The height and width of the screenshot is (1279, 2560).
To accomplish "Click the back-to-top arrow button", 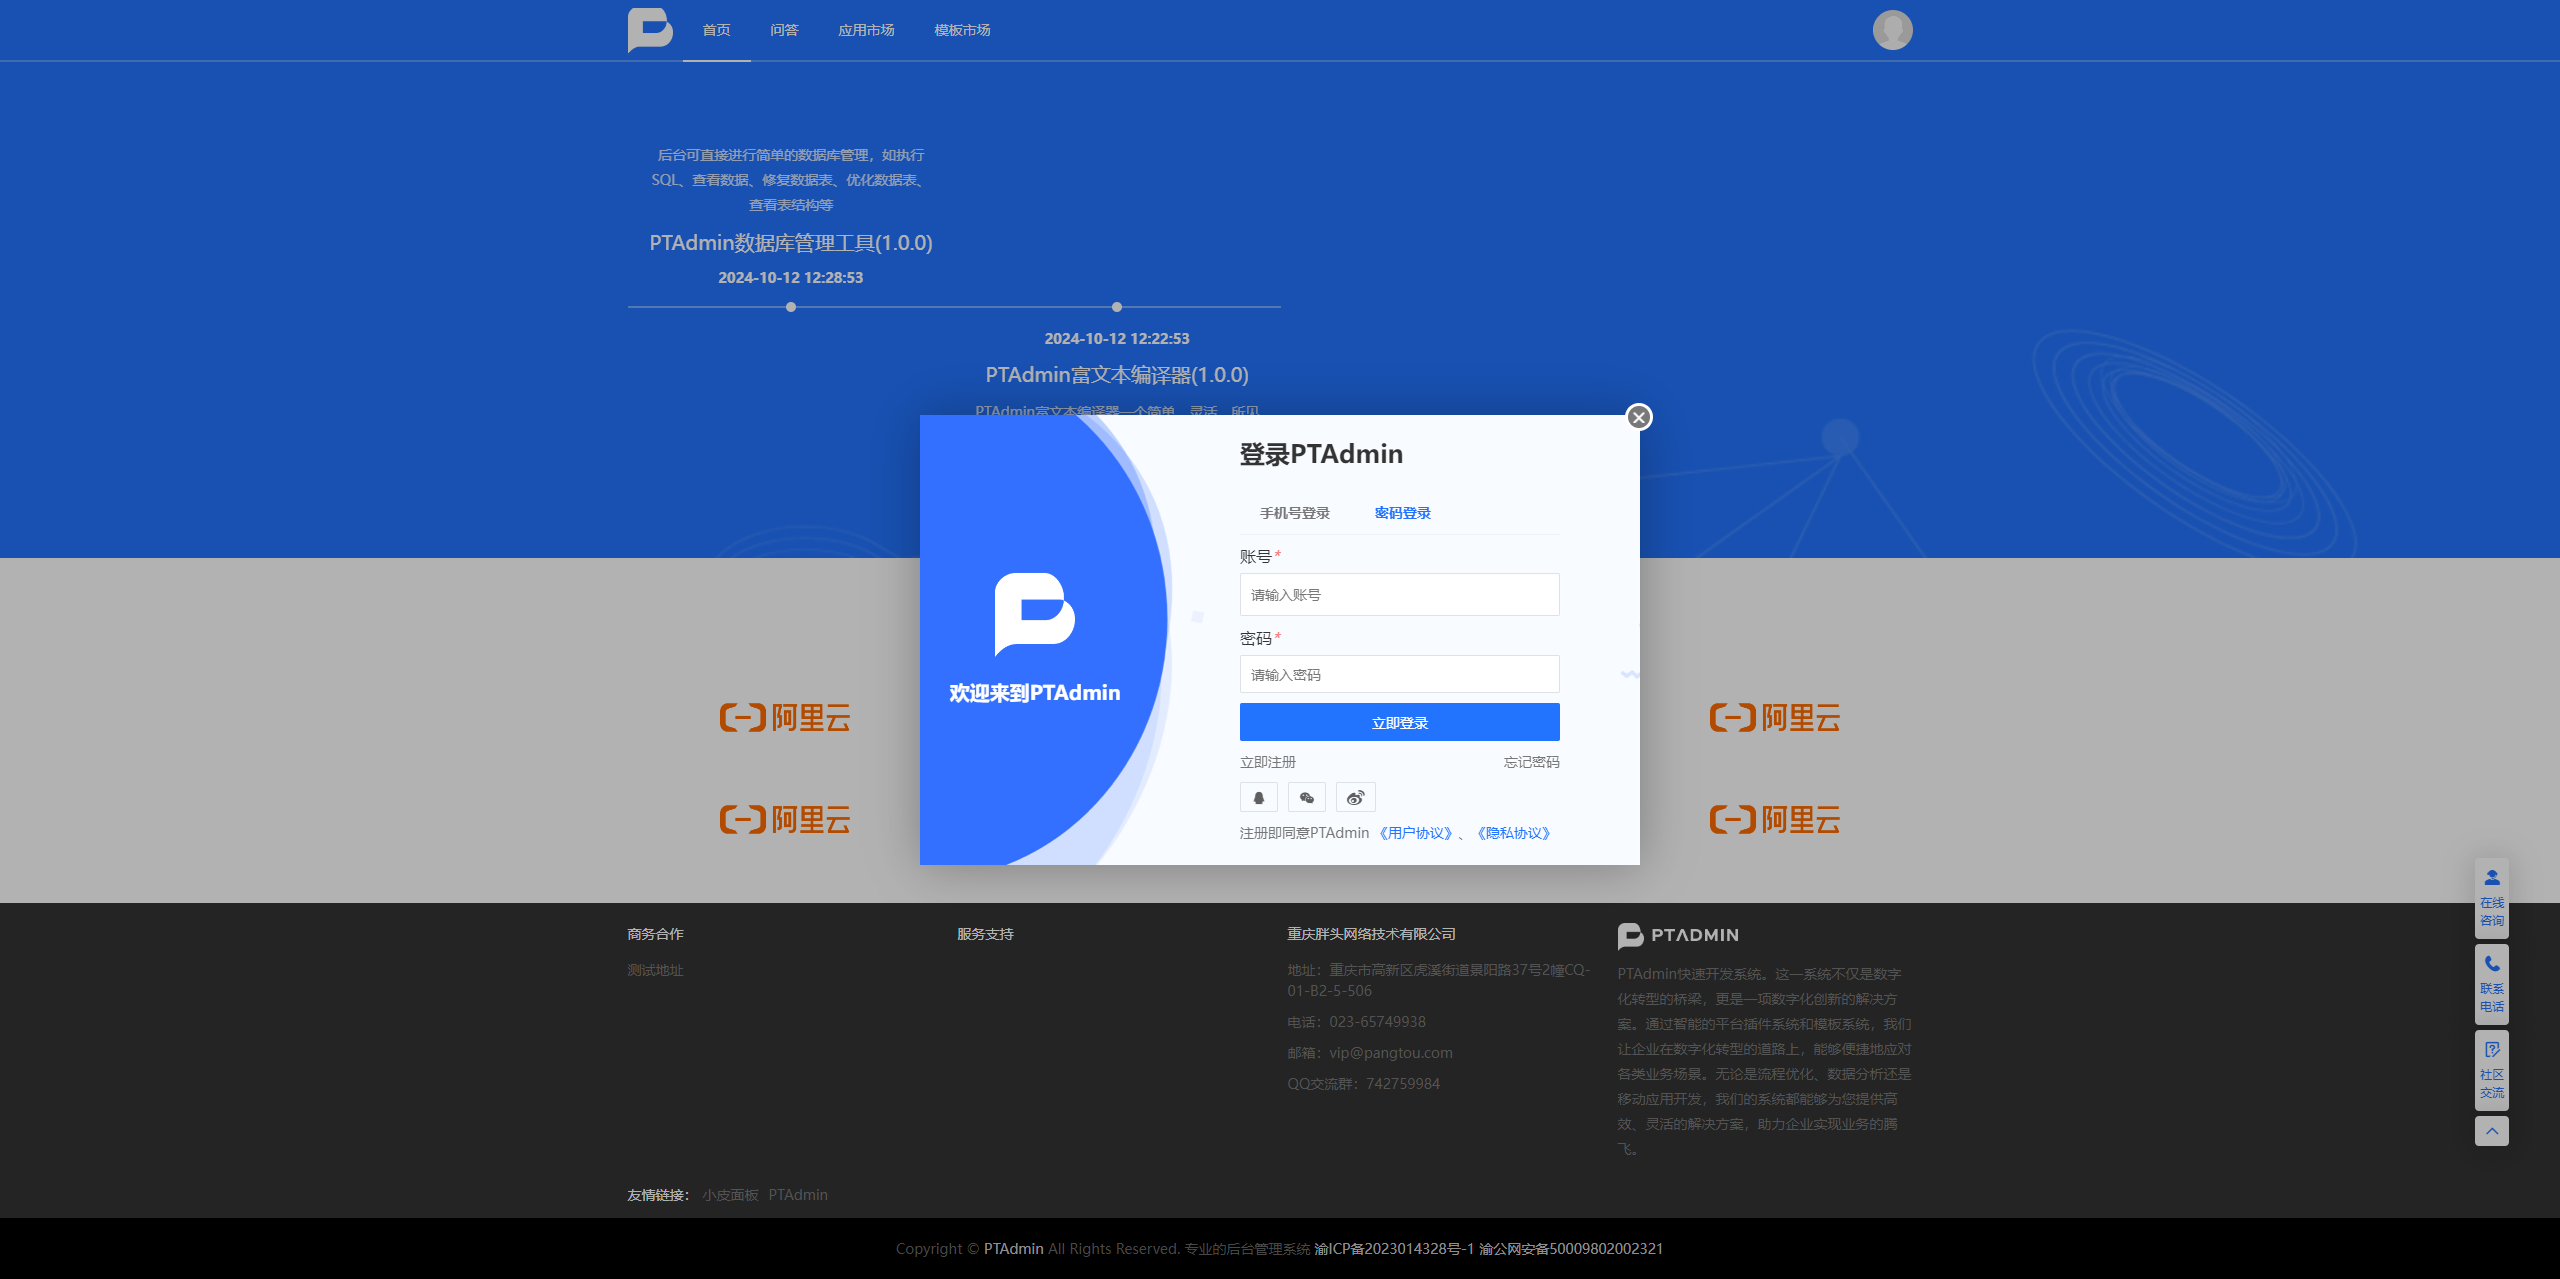I will [2491, 1131].
